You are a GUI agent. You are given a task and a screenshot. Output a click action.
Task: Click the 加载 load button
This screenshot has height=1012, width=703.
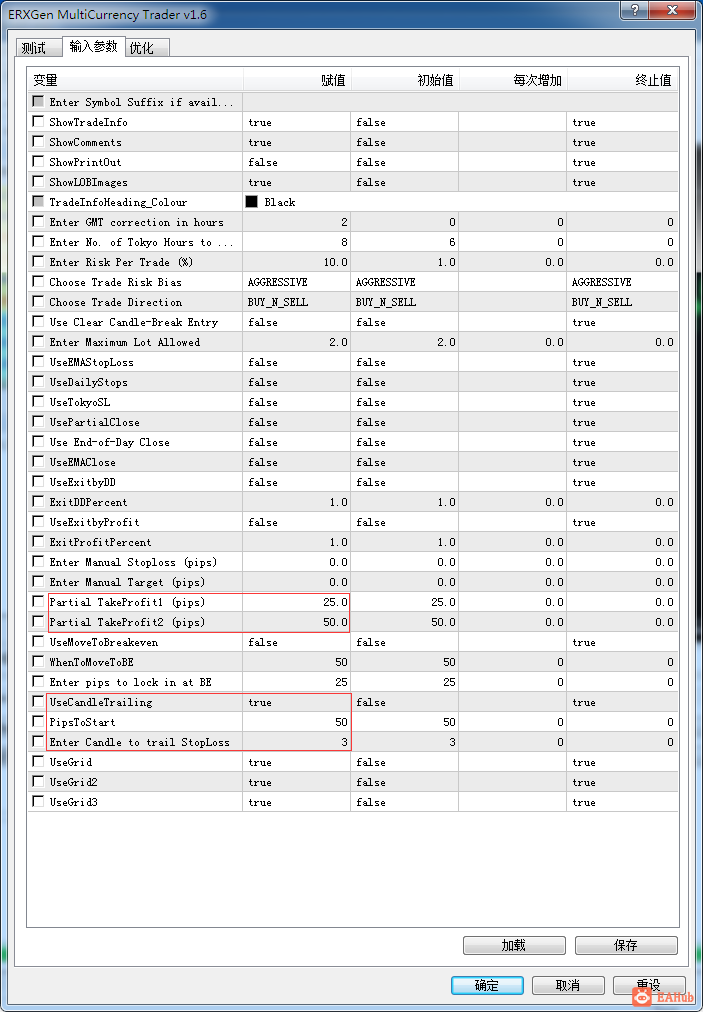click(x=514, y=946)
